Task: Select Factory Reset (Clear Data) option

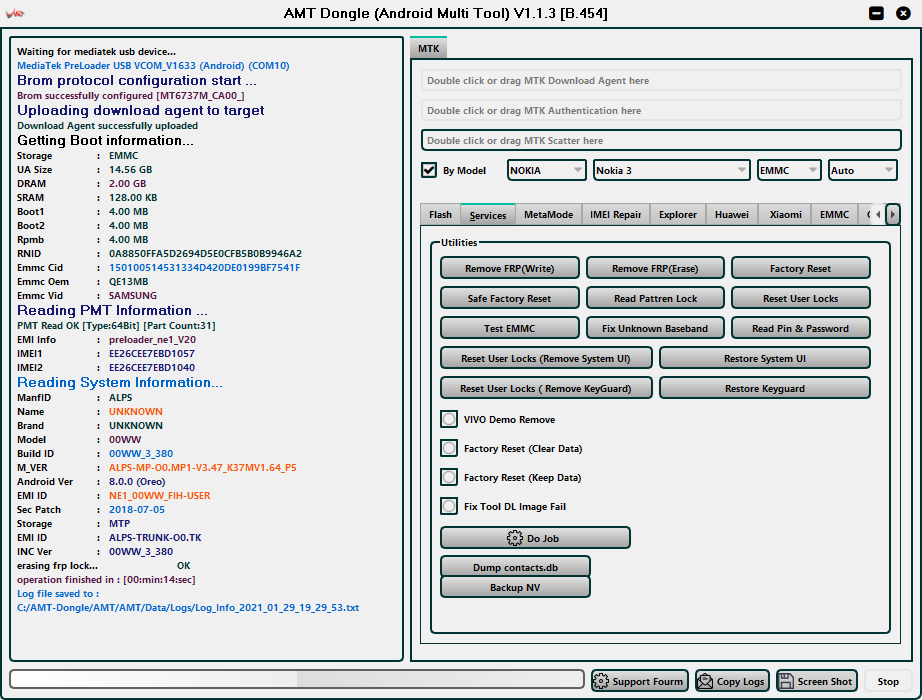Action: click(449, 448)
